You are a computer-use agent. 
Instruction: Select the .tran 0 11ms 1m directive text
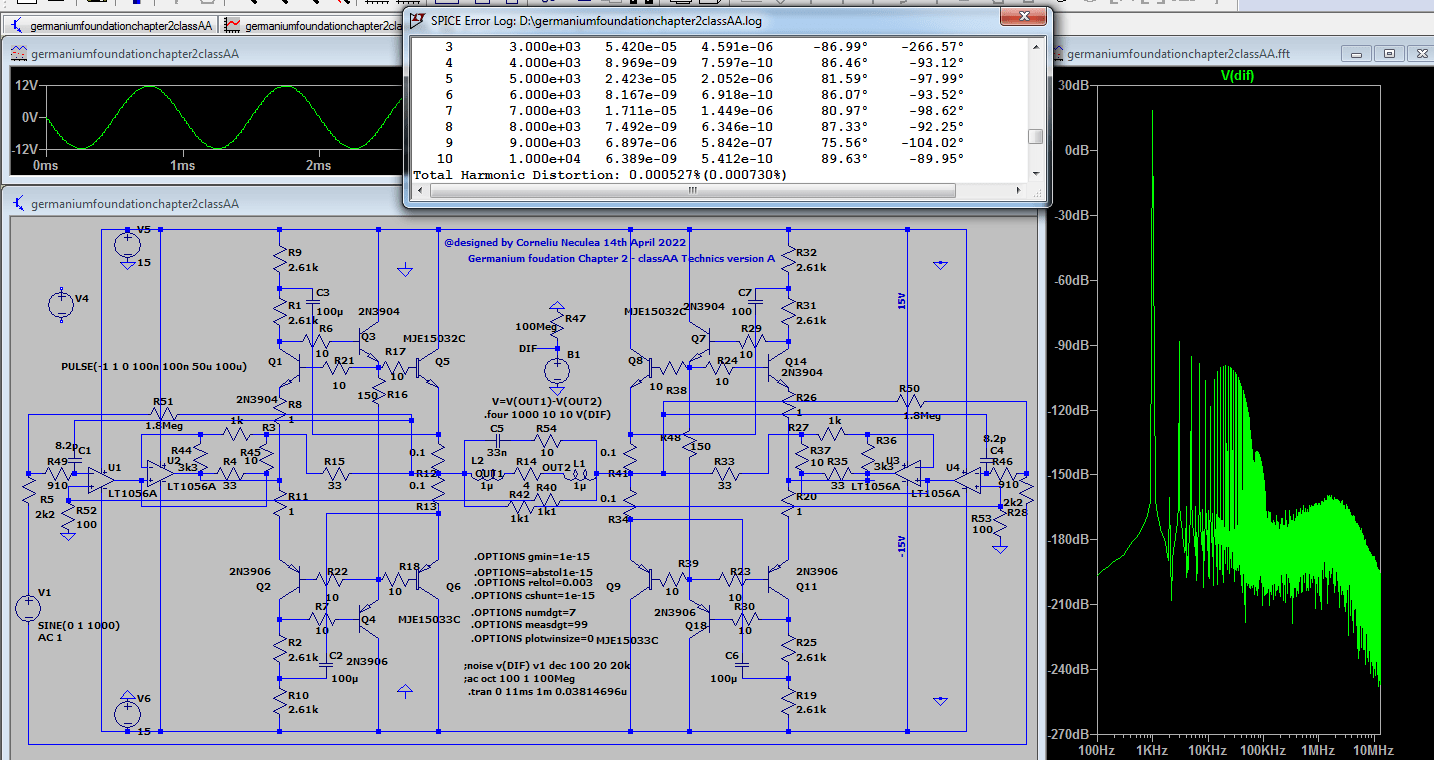[x=547, y=691]
